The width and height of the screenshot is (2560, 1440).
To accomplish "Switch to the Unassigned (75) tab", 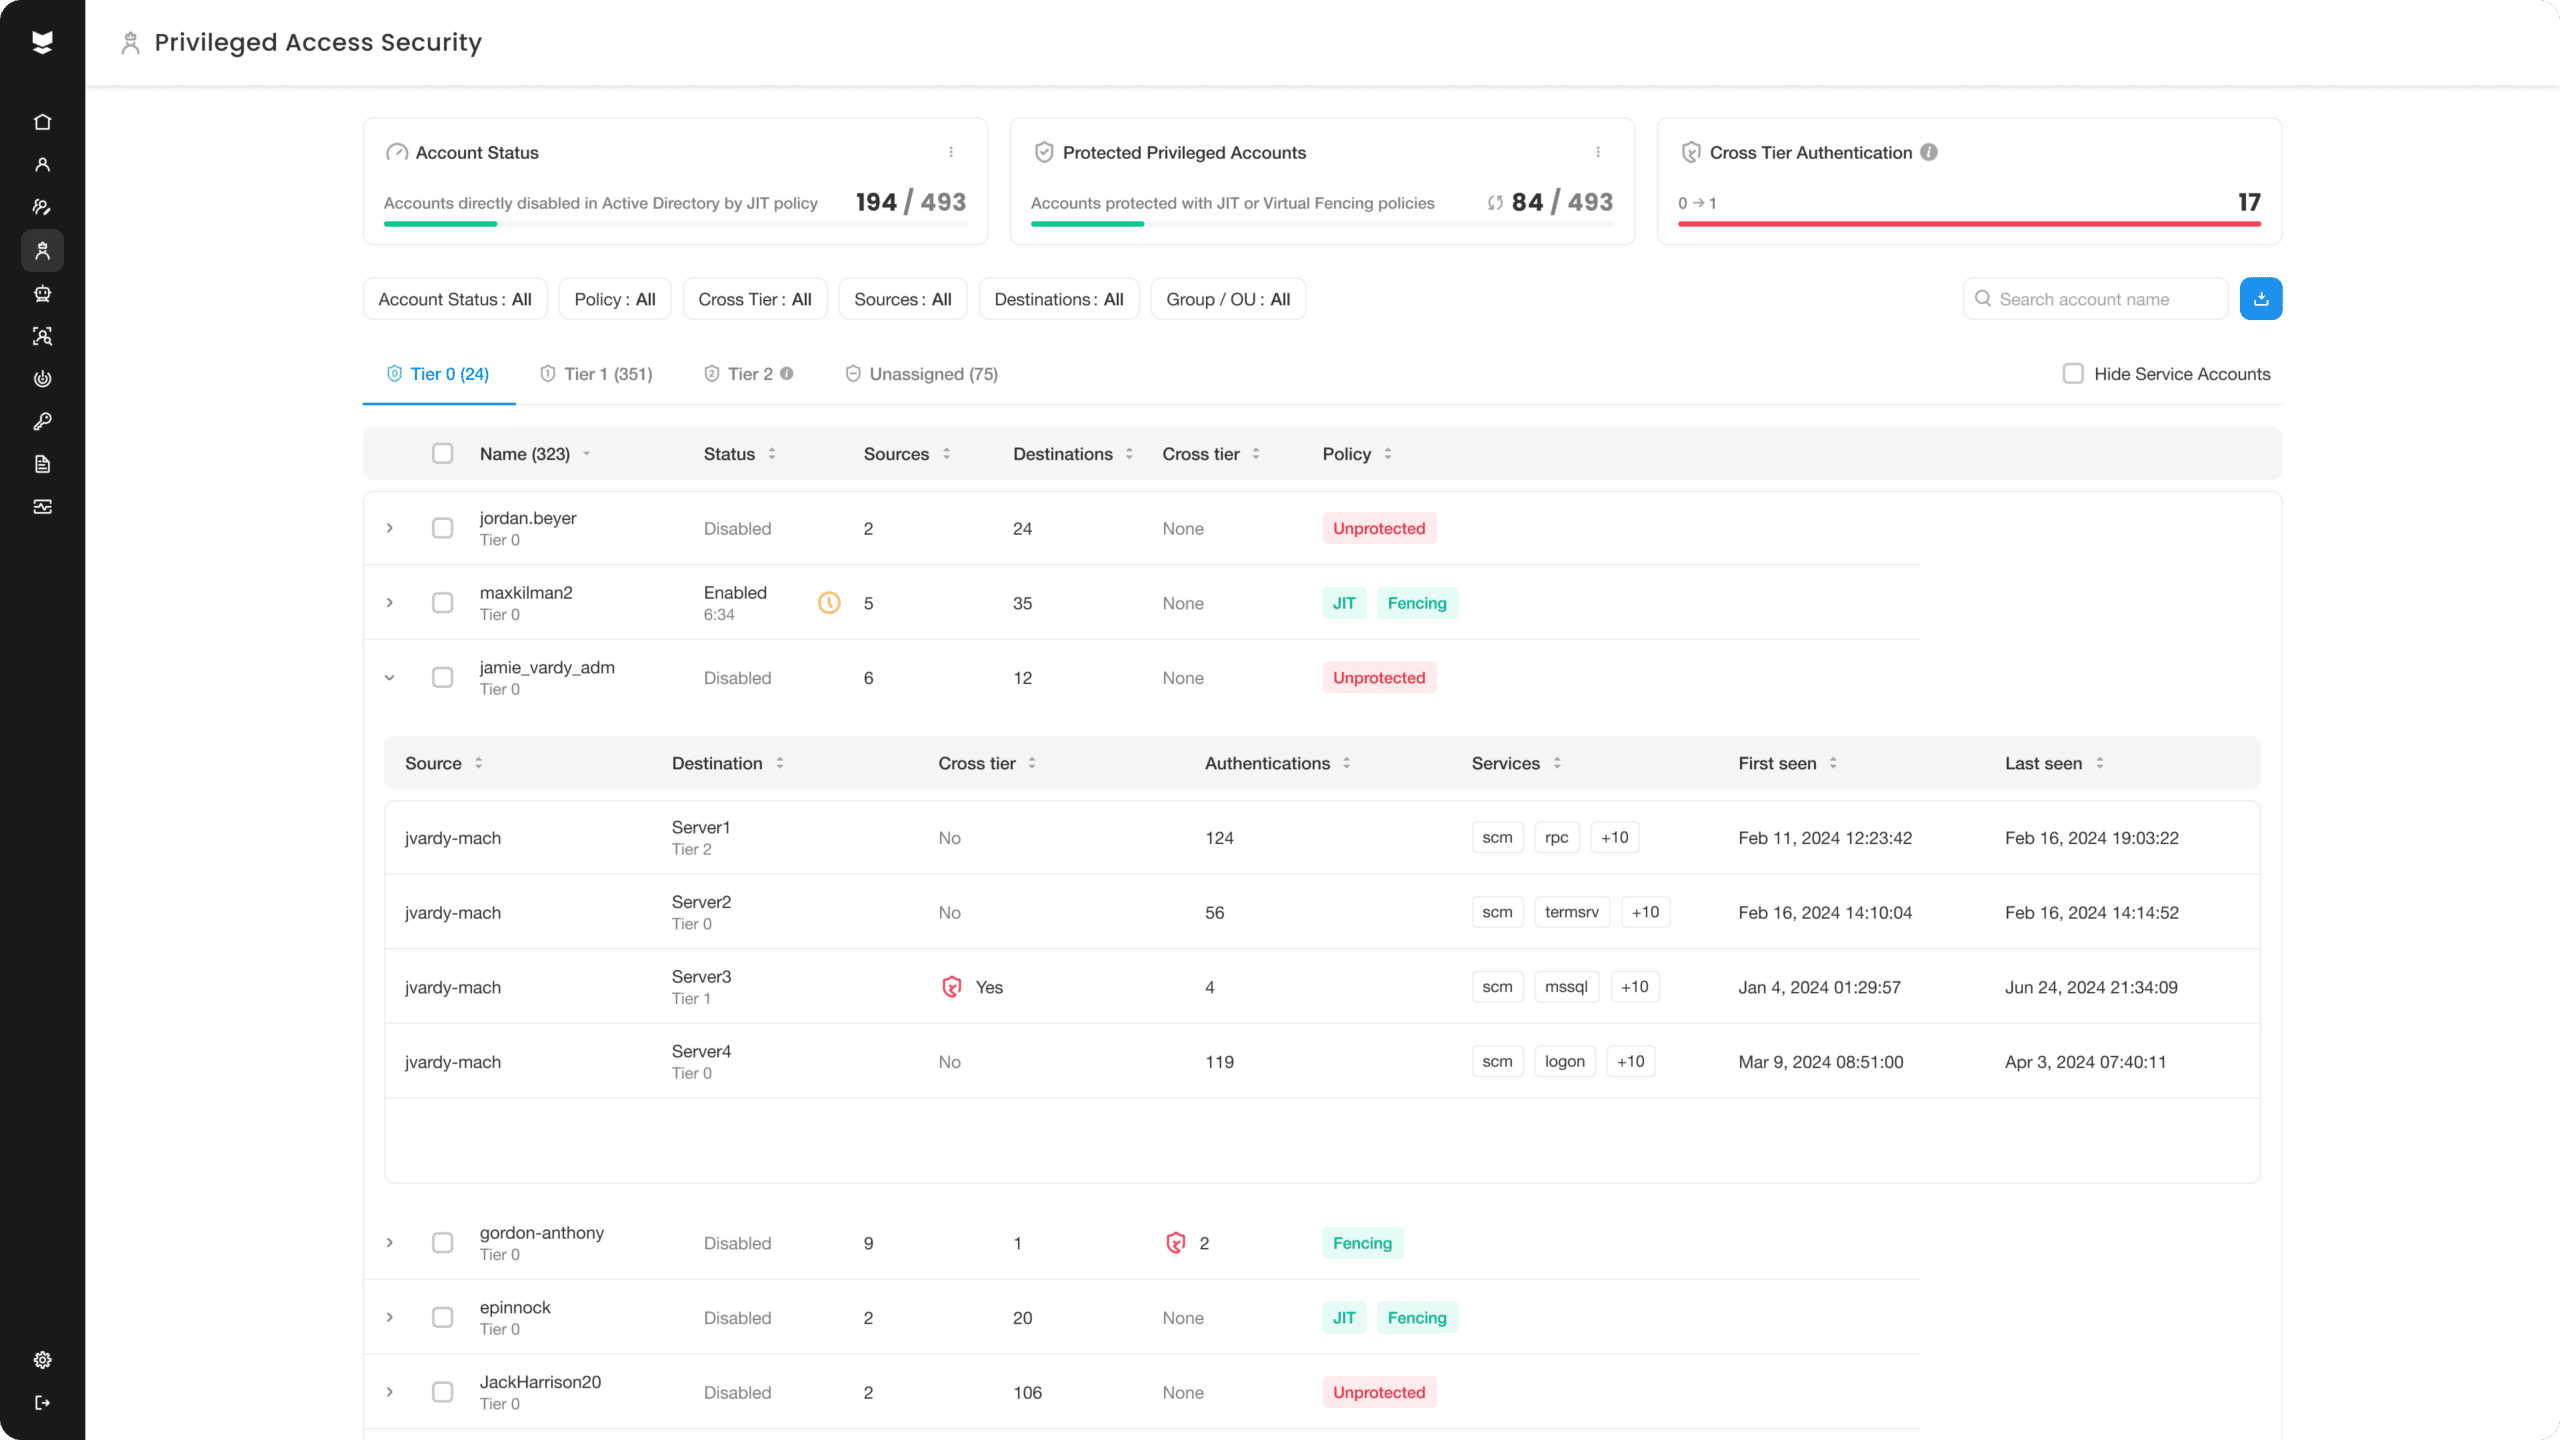I will 921,374.
